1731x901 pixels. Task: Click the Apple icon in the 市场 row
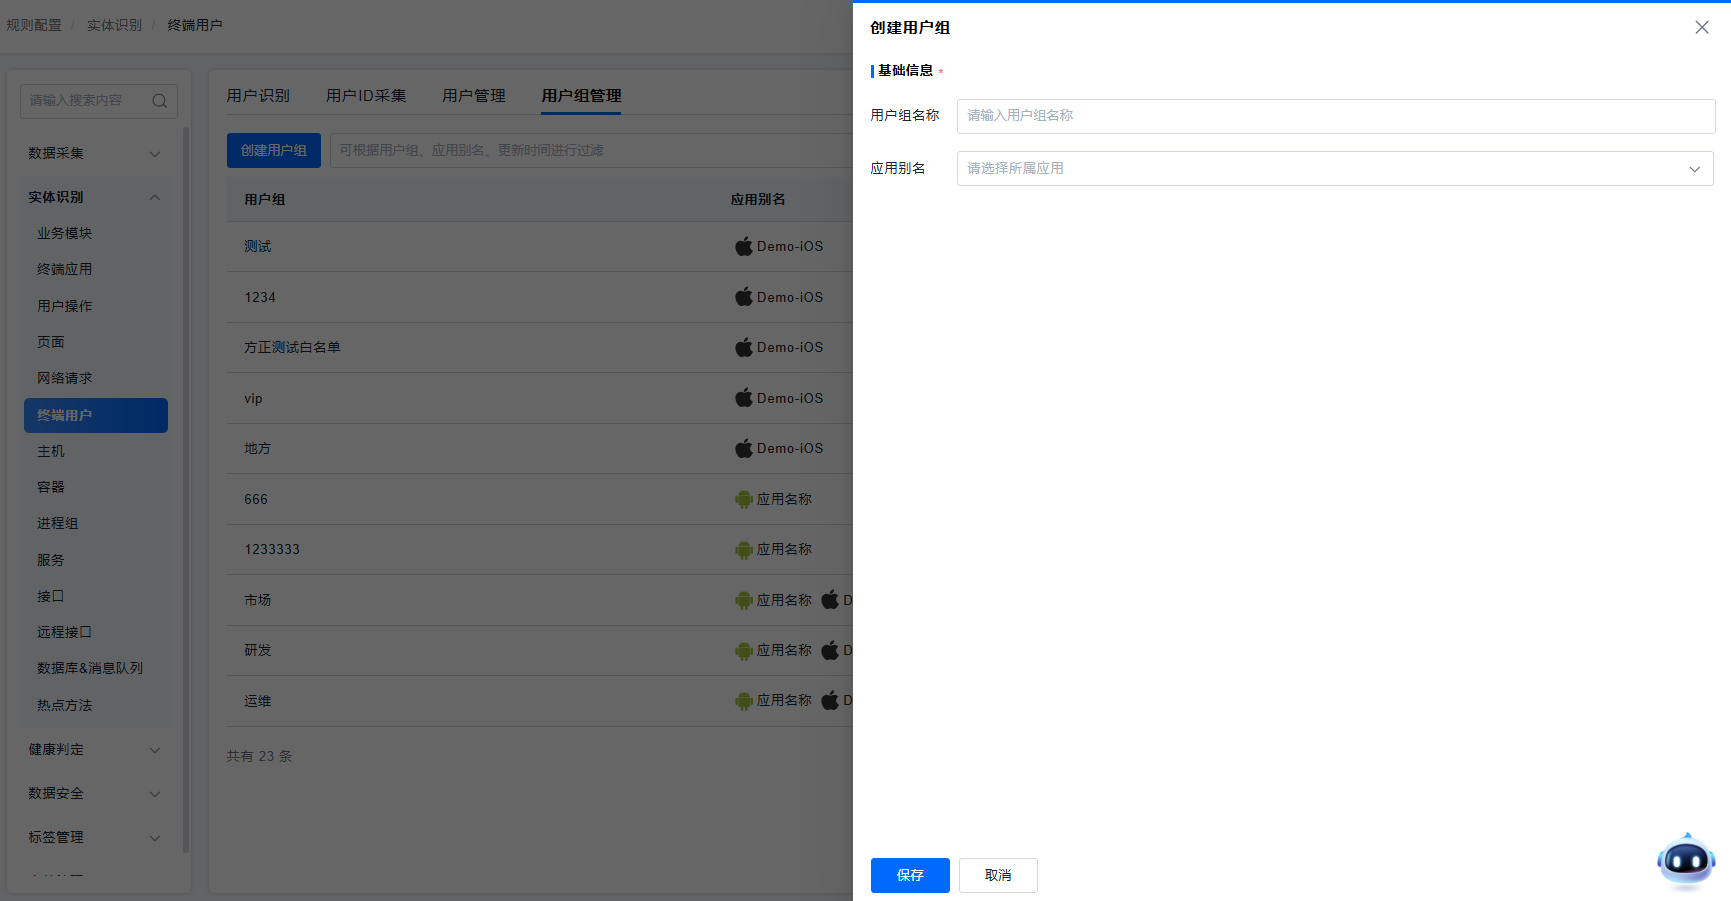(830, 600)
